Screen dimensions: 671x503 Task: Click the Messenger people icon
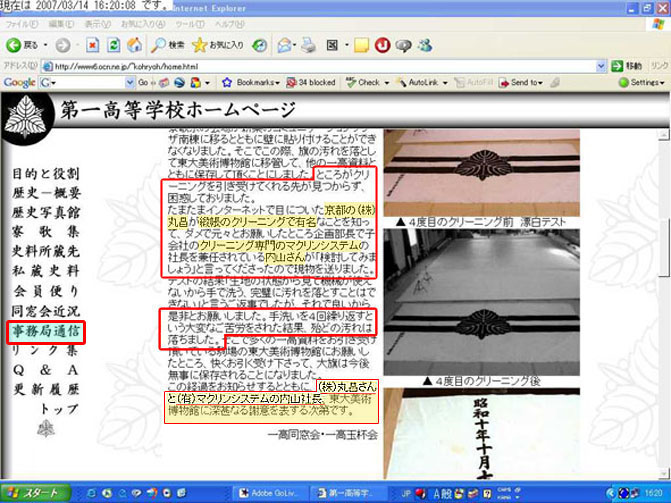tap(425, 45)
